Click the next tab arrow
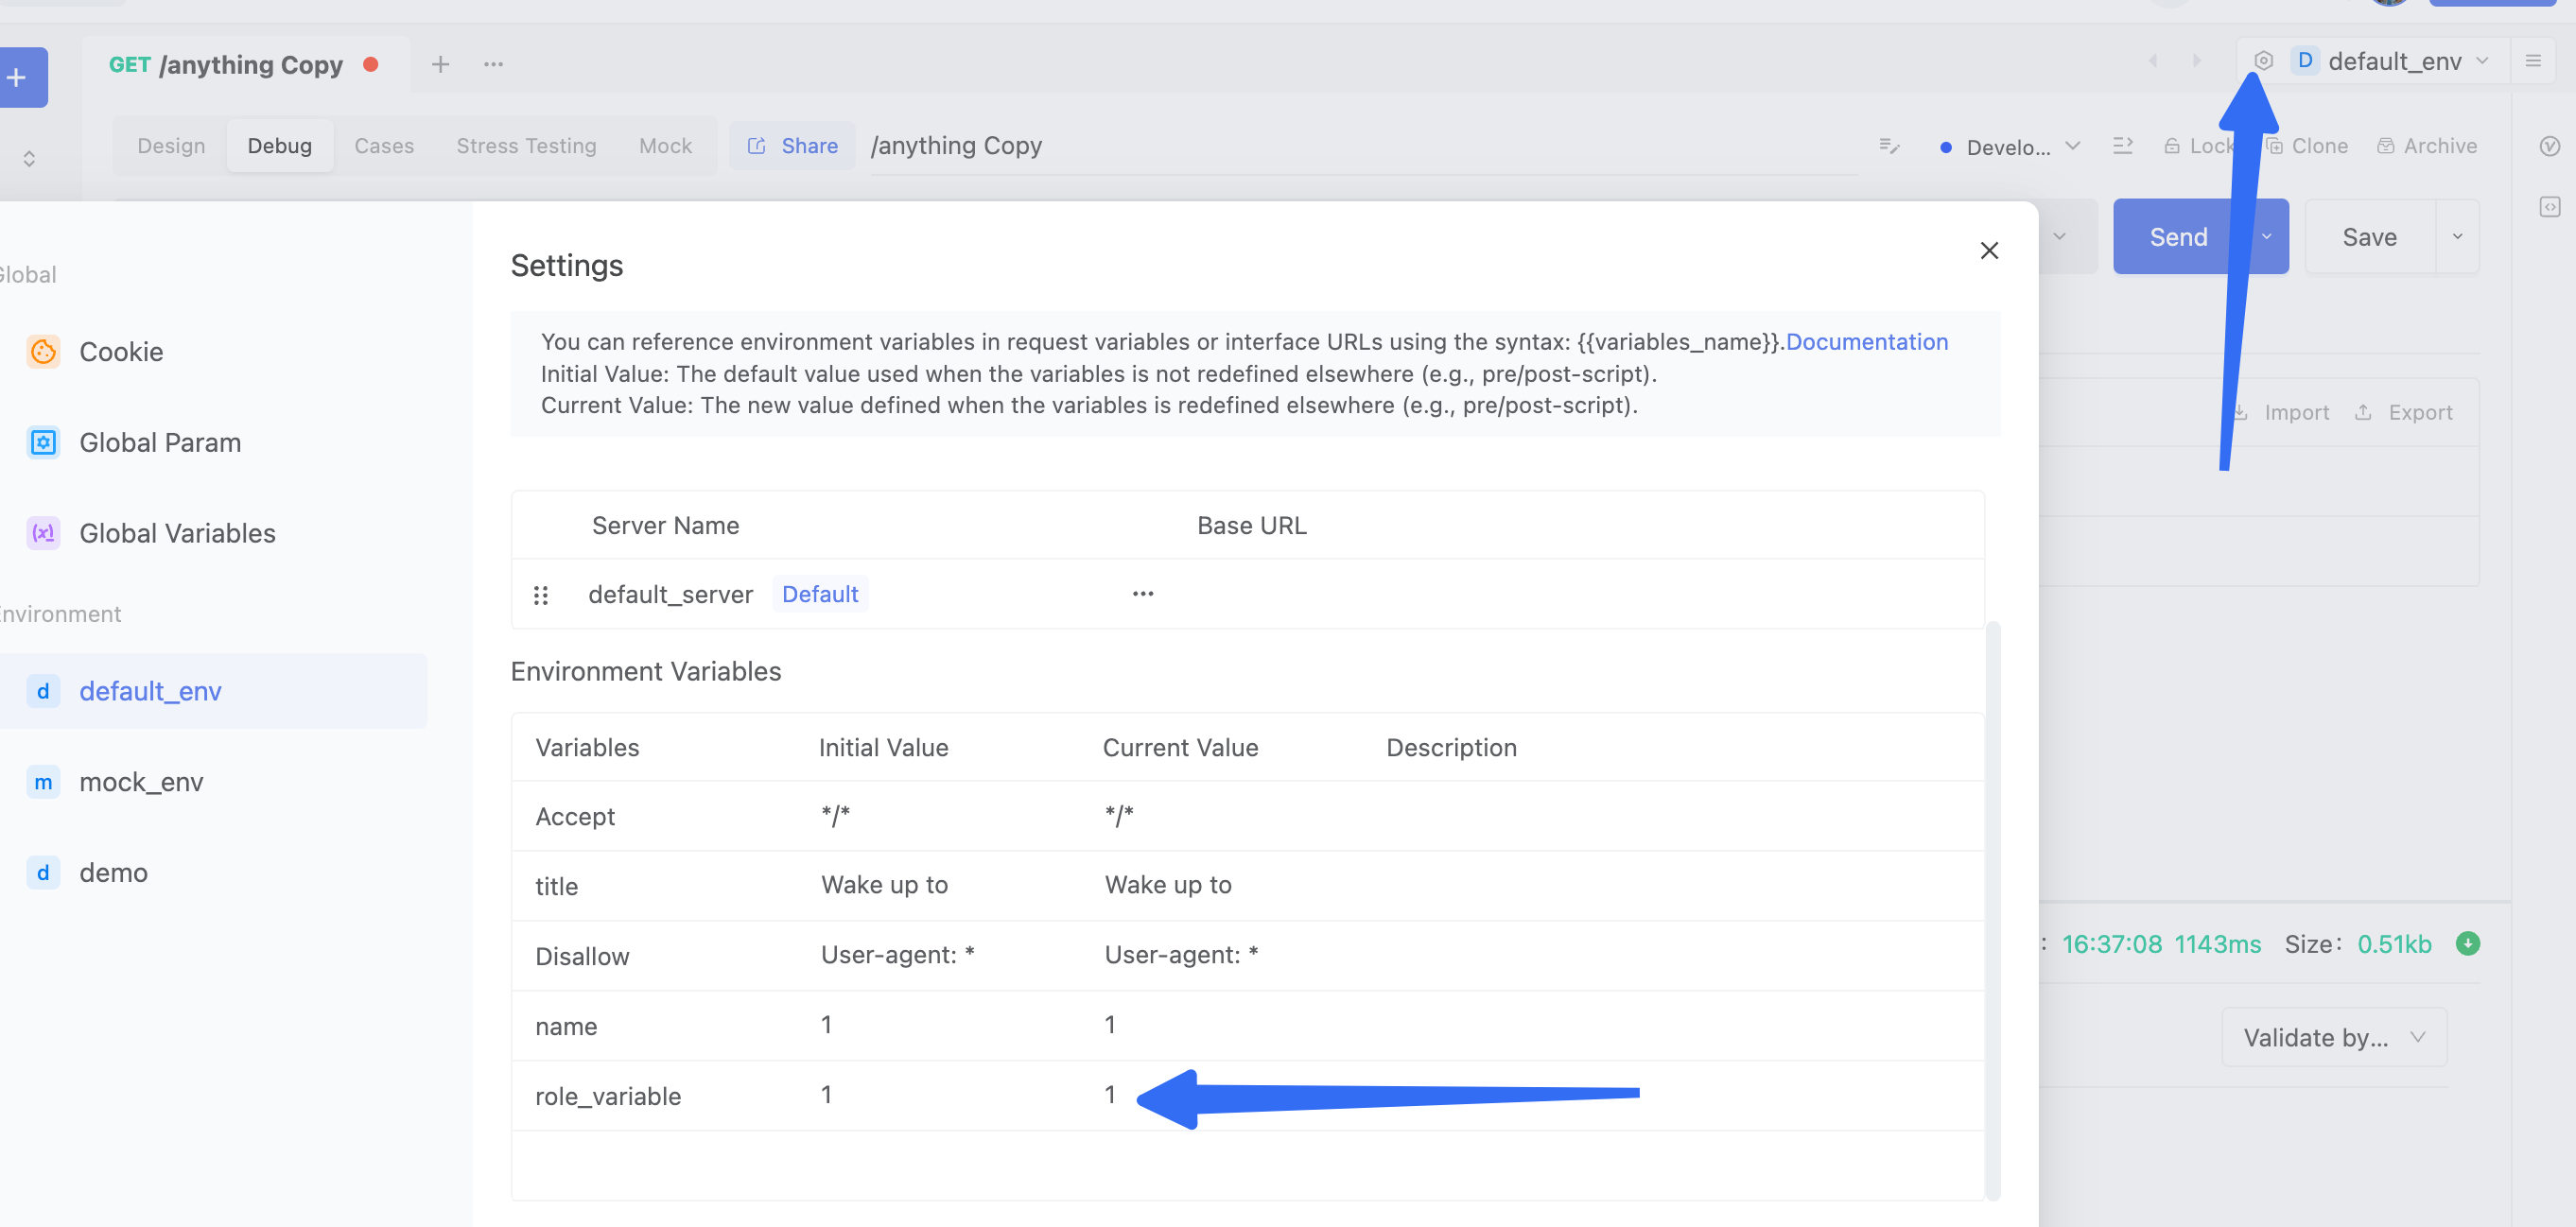This screenshot has height=1227, width=2576. click(x=2196, y=61)
